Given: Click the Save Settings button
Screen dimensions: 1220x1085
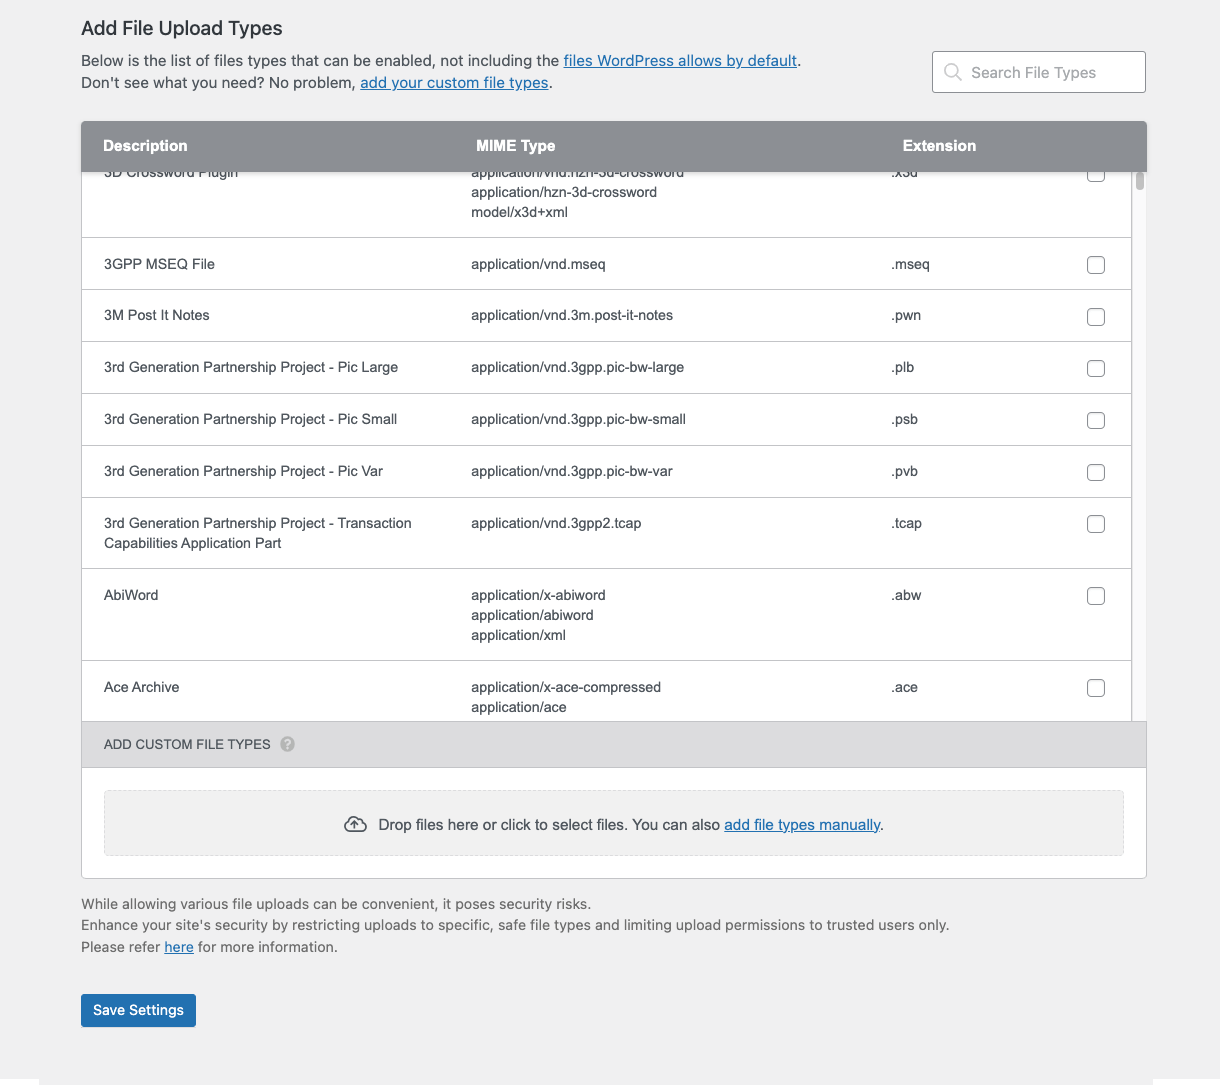Looking at the screenshot, I should click(138, 1010).
